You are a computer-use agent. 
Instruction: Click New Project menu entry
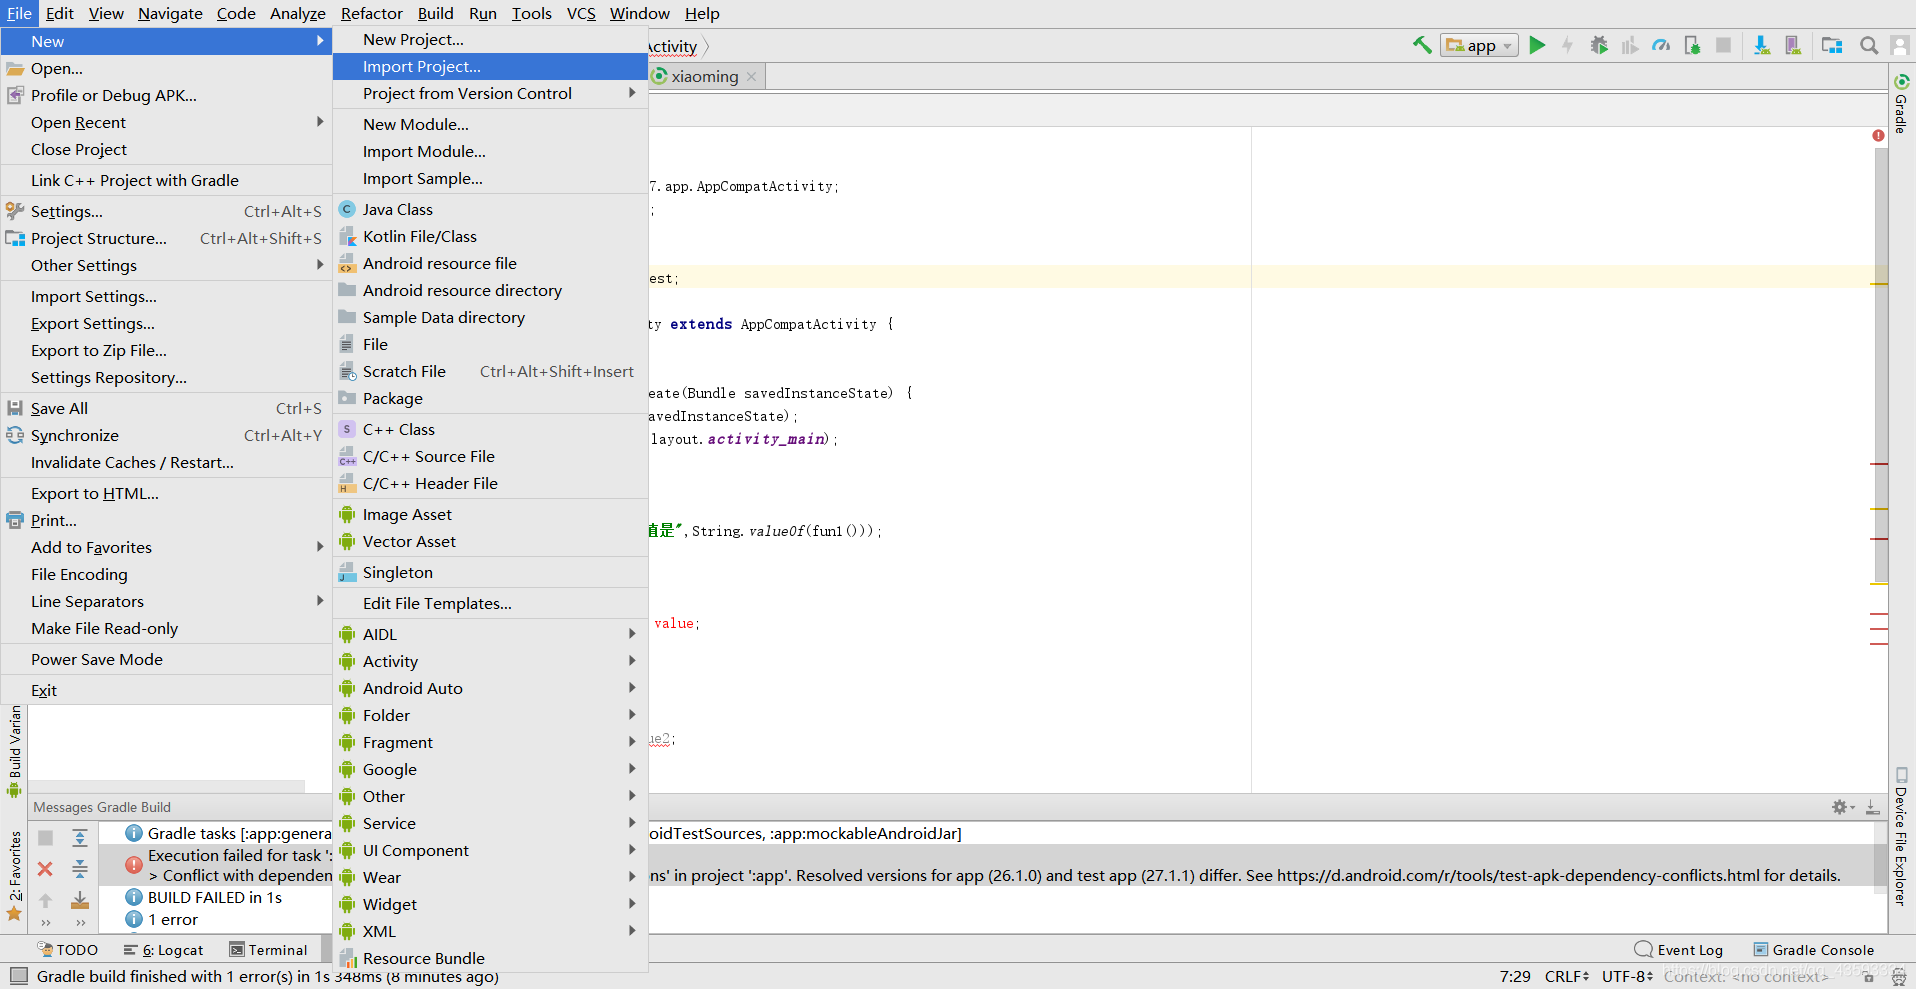490,39
